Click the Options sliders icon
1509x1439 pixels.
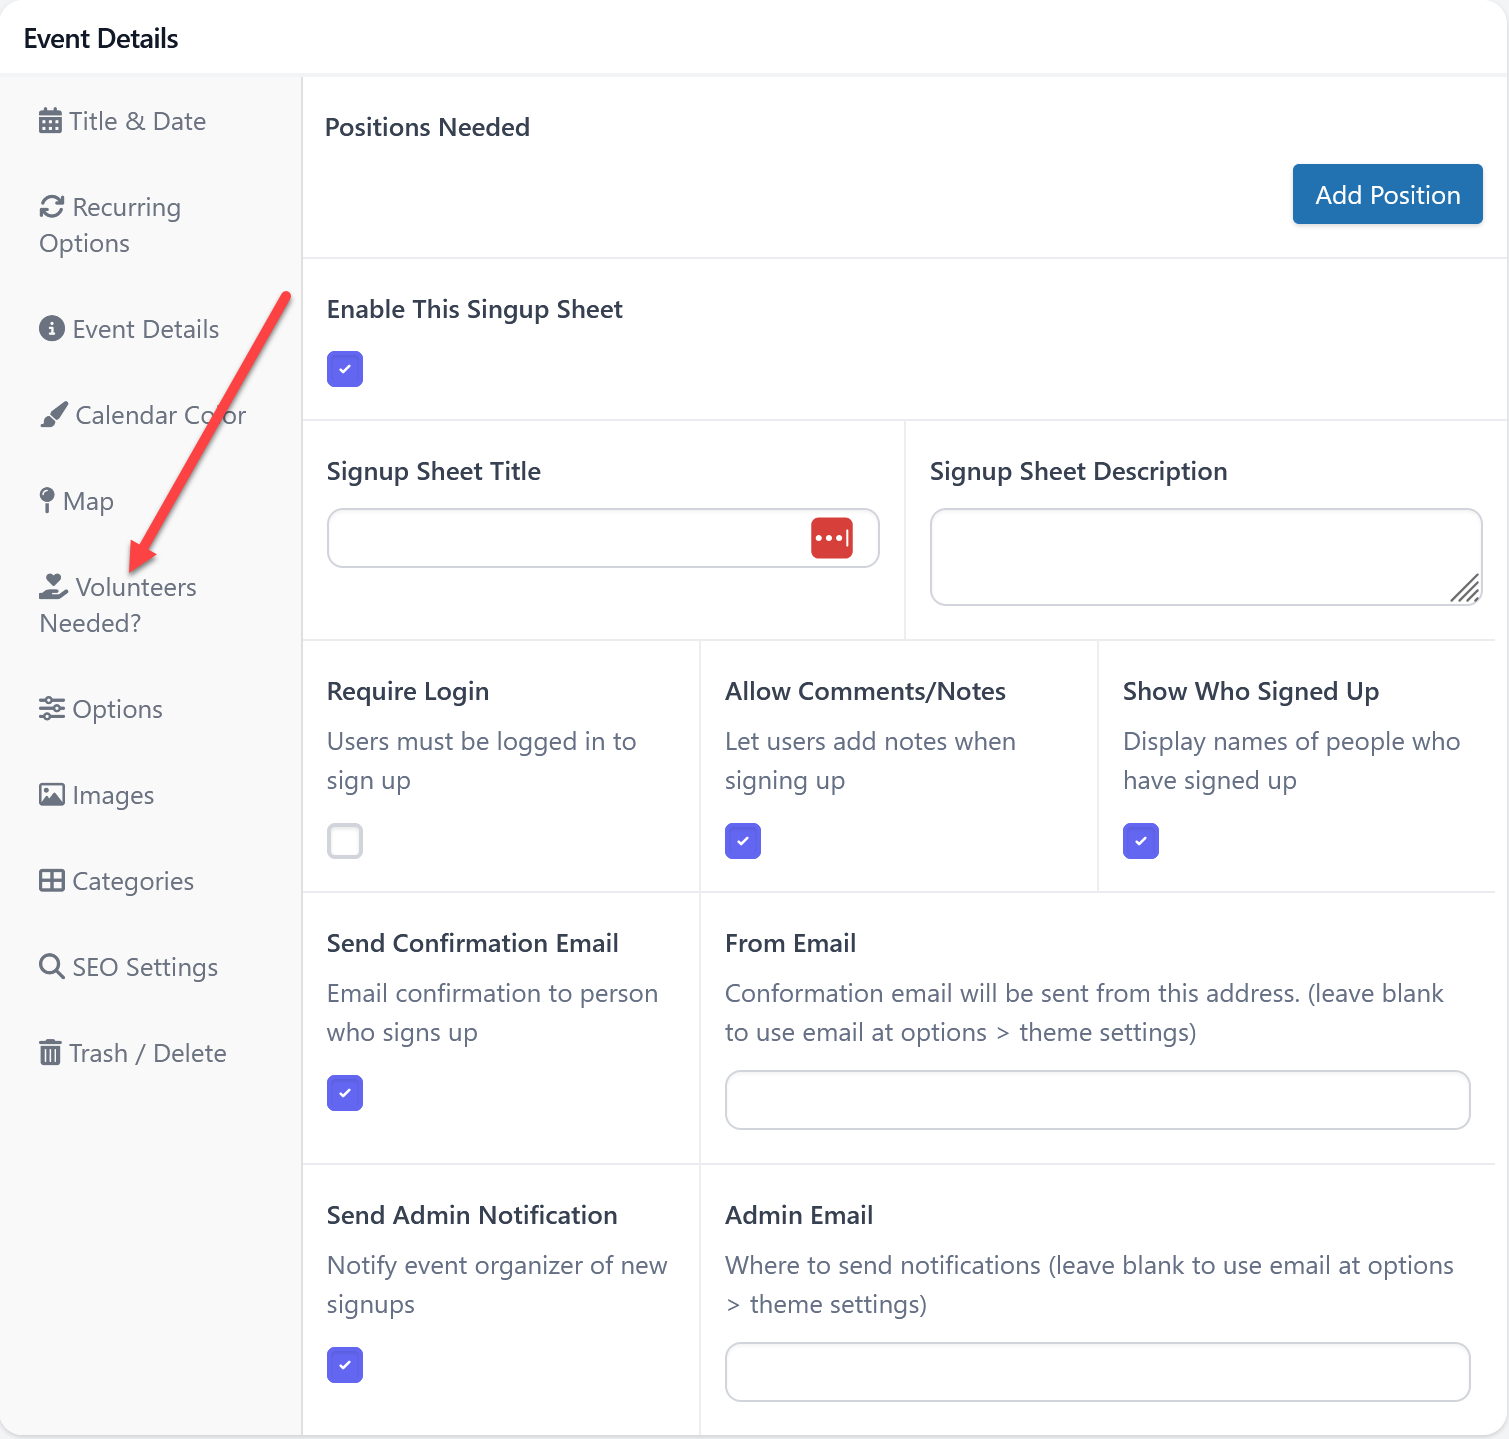52,709
